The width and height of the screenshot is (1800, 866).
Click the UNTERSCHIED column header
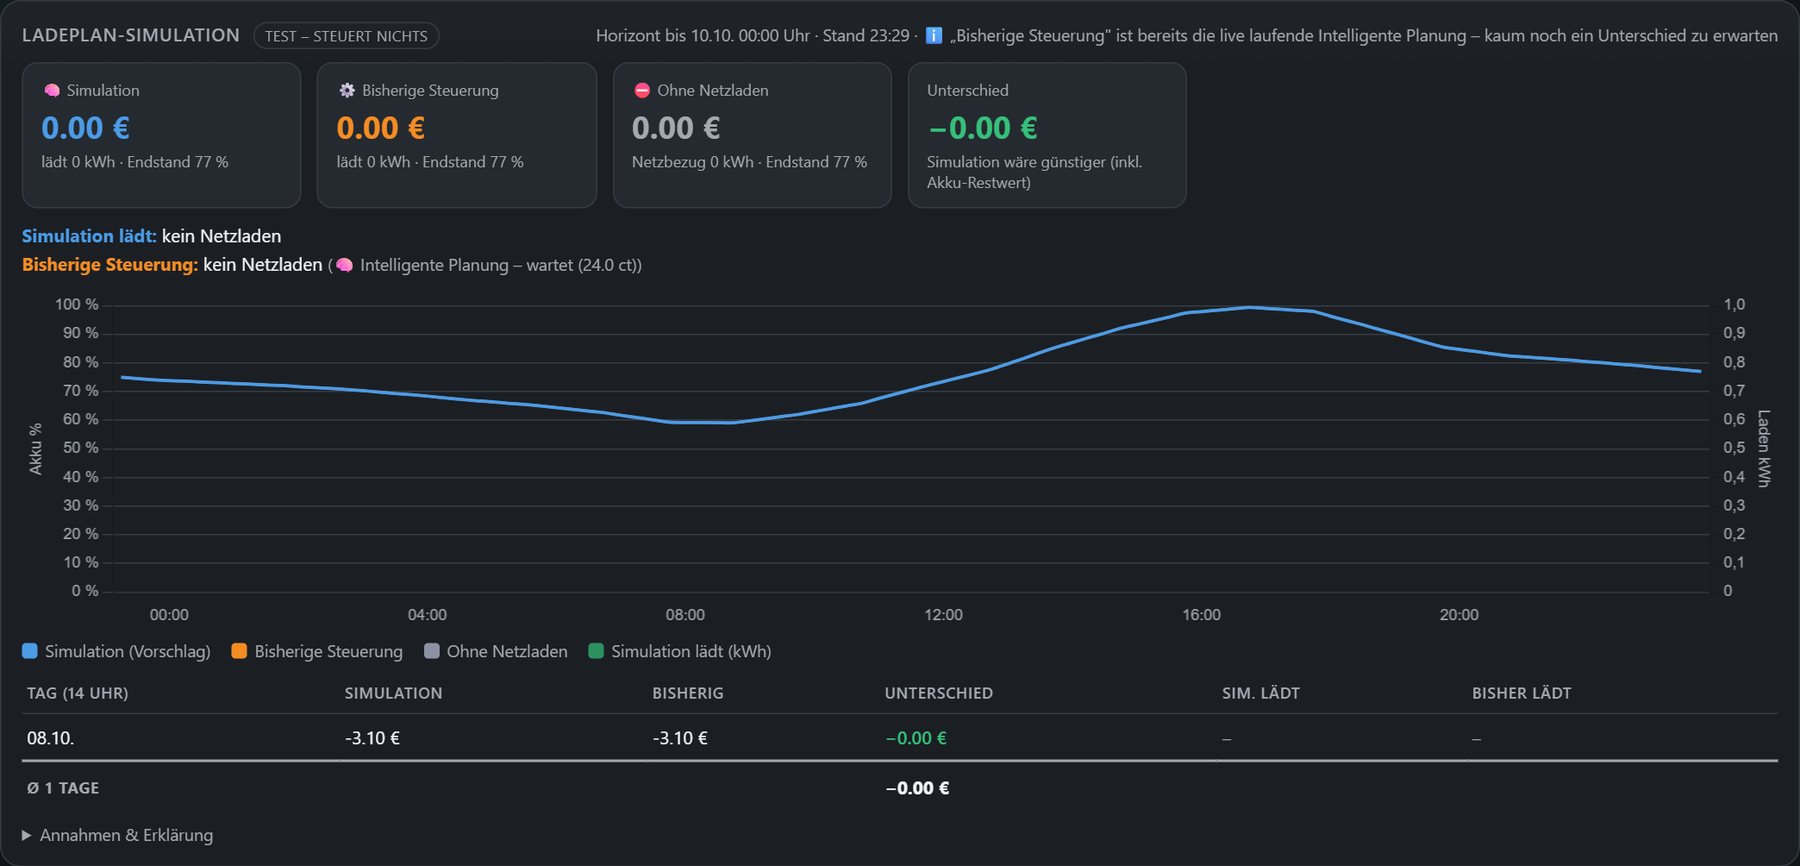[939, 693]
